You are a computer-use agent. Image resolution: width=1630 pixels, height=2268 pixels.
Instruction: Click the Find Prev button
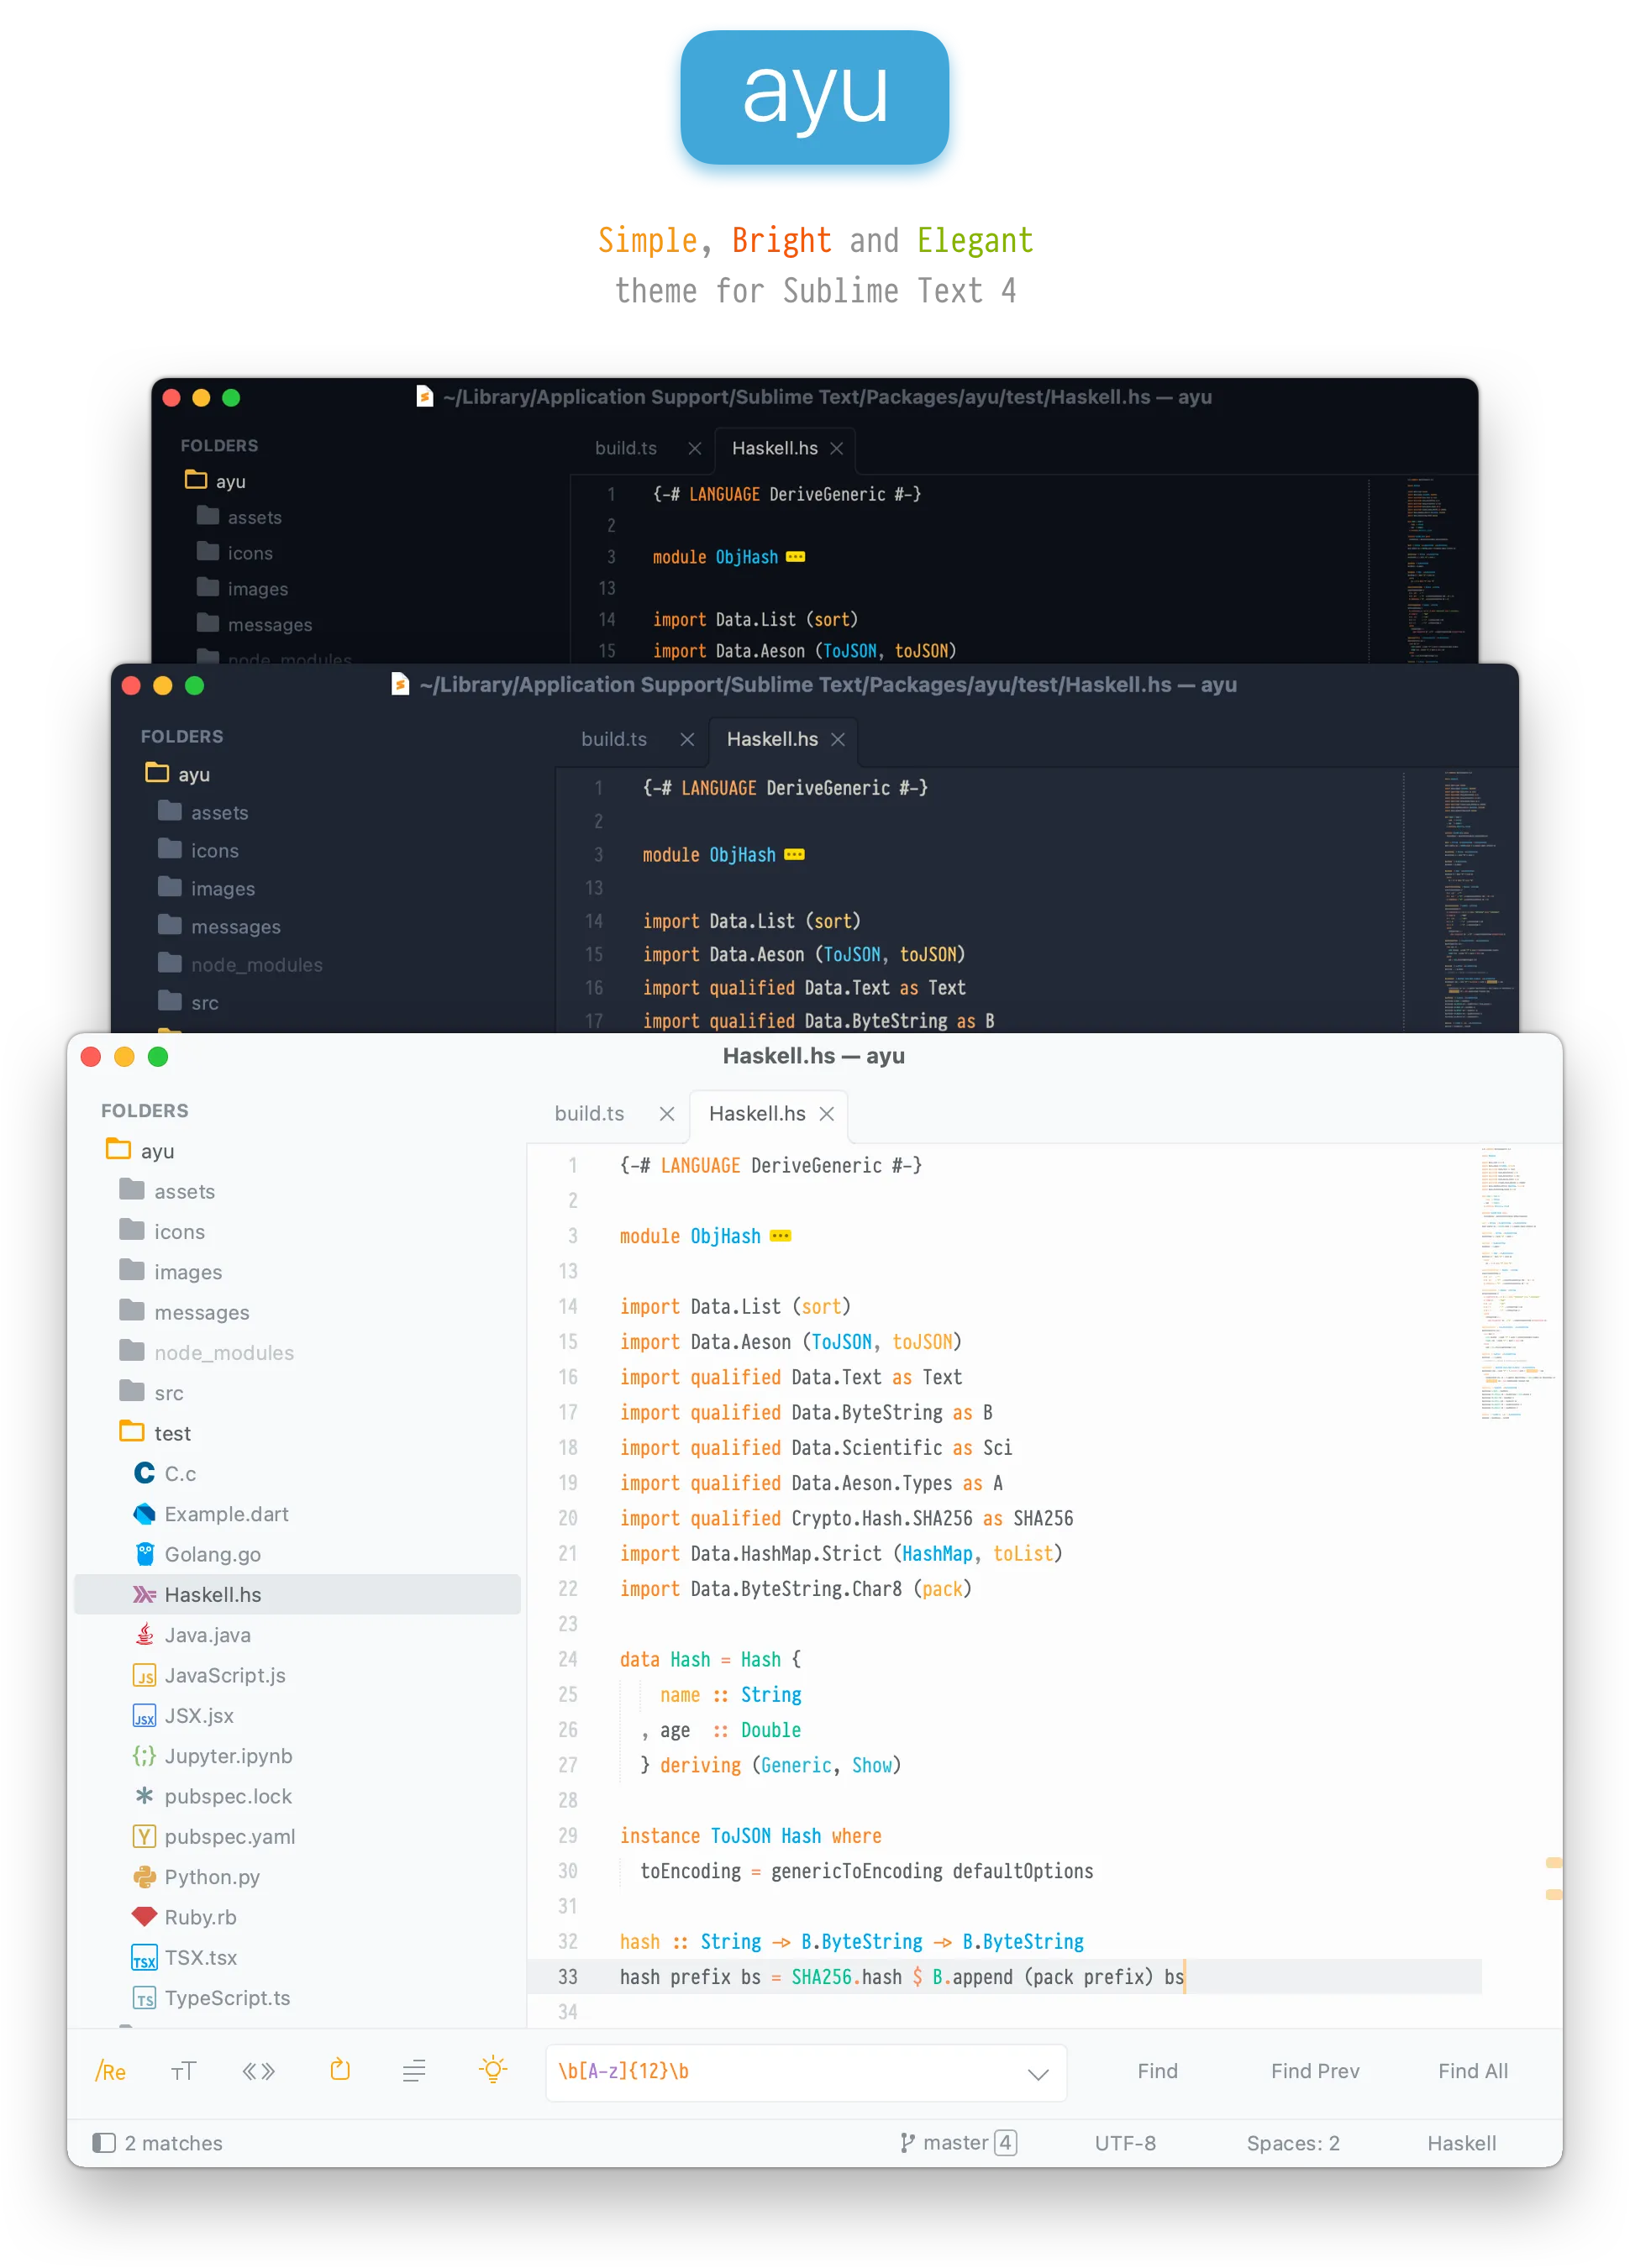click(1315, 2071)
